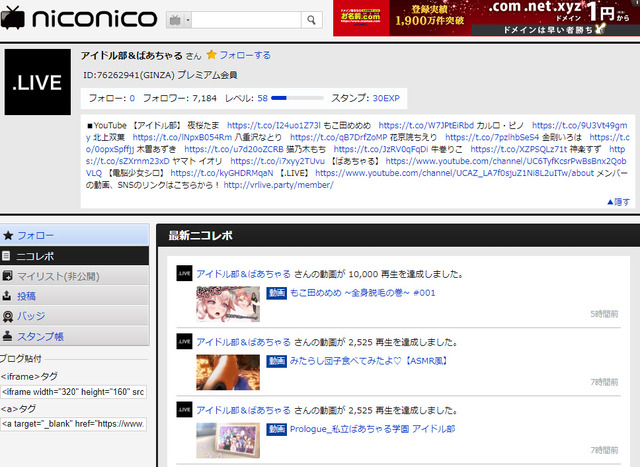Click user name in Prologue report

(244, 410)
